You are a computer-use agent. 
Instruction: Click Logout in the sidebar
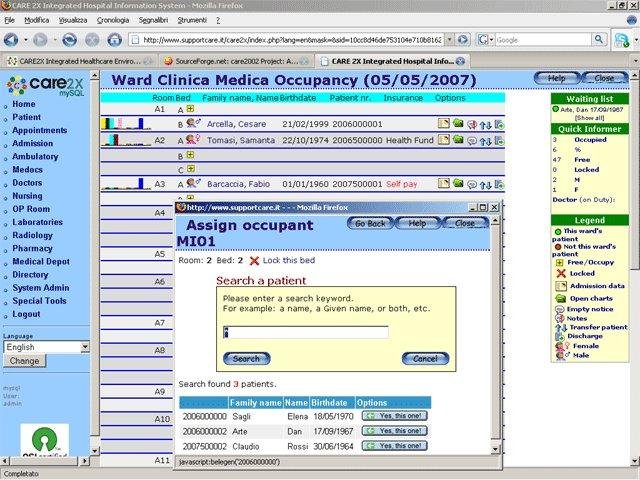pos(26,314)
